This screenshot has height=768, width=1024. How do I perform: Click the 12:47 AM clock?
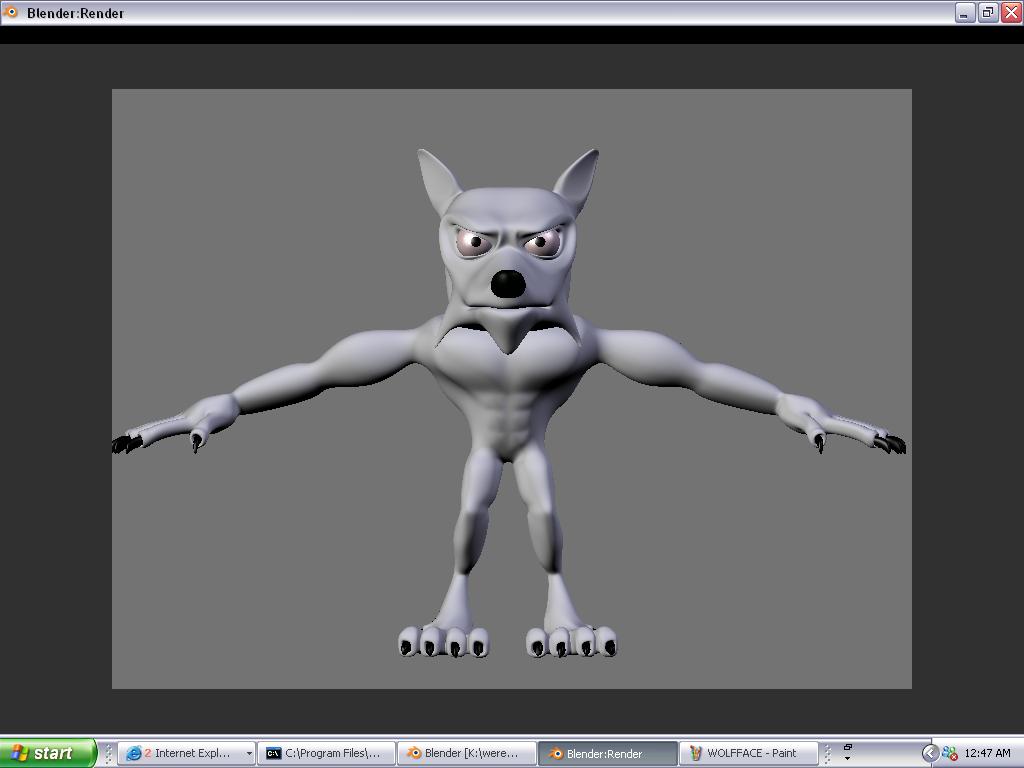987,753
